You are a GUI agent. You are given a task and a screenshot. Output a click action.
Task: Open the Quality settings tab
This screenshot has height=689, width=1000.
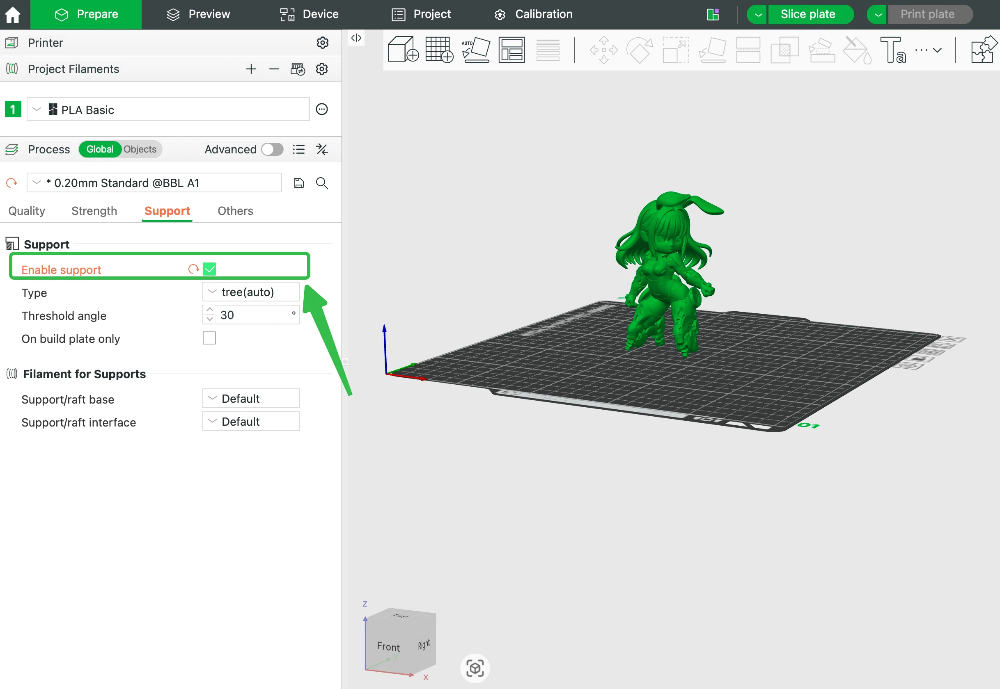[x=26, y=211]
